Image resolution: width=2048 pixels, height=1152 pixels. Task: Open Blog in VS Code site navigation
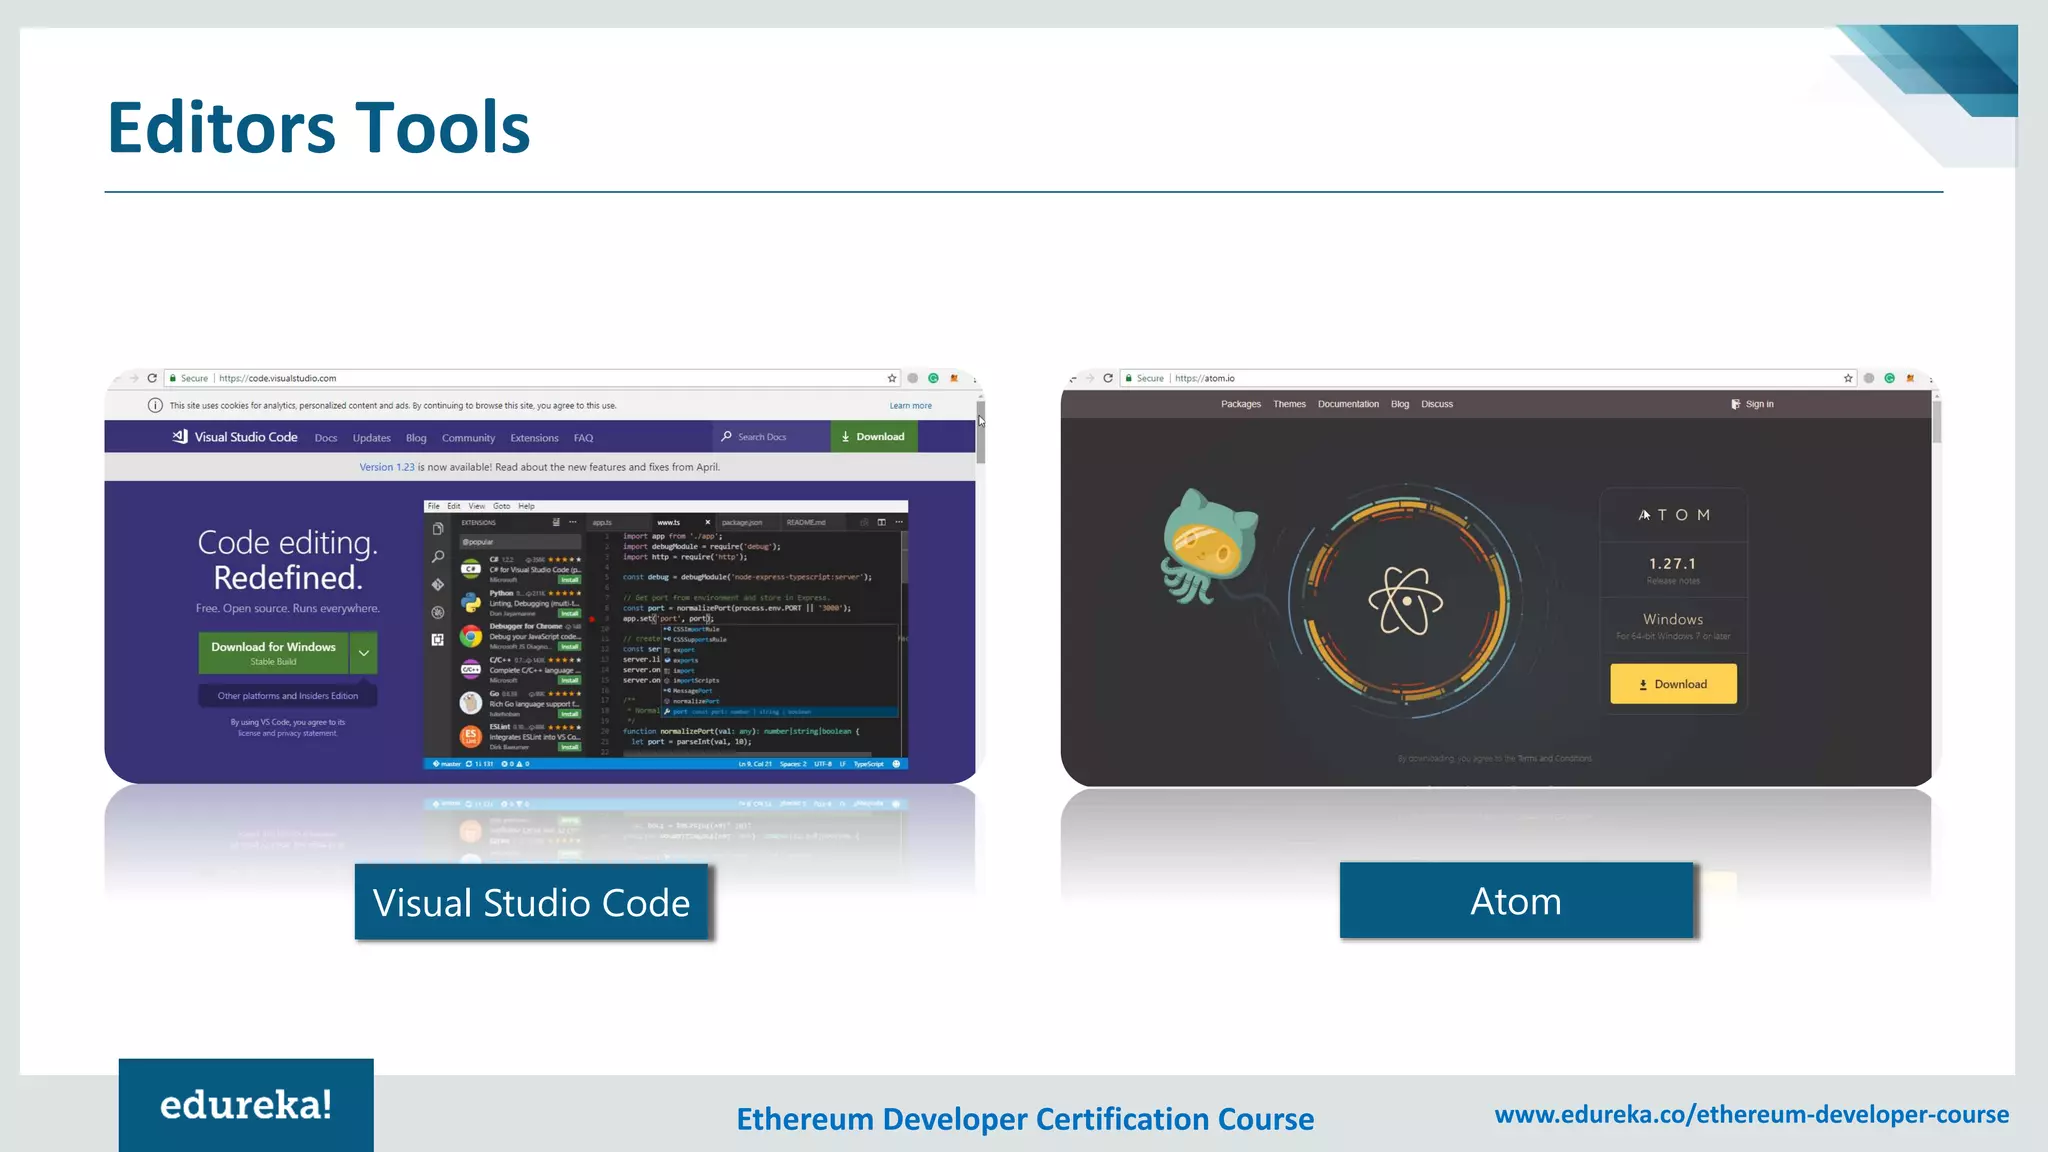tap(416, 438)
